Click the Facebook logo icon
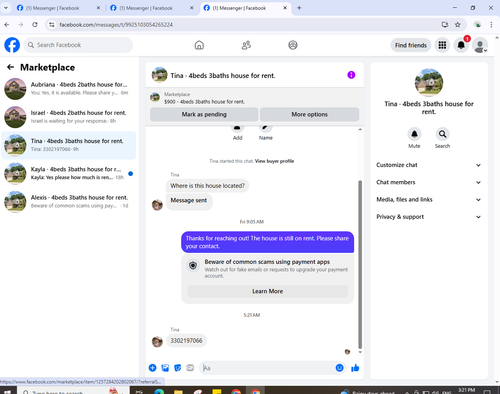 point(12,45)
